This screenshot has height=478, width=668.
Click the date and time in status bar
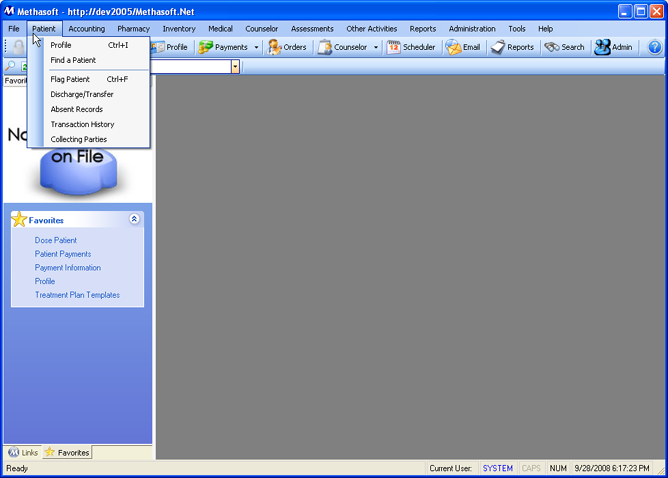(x=612, y=468)
